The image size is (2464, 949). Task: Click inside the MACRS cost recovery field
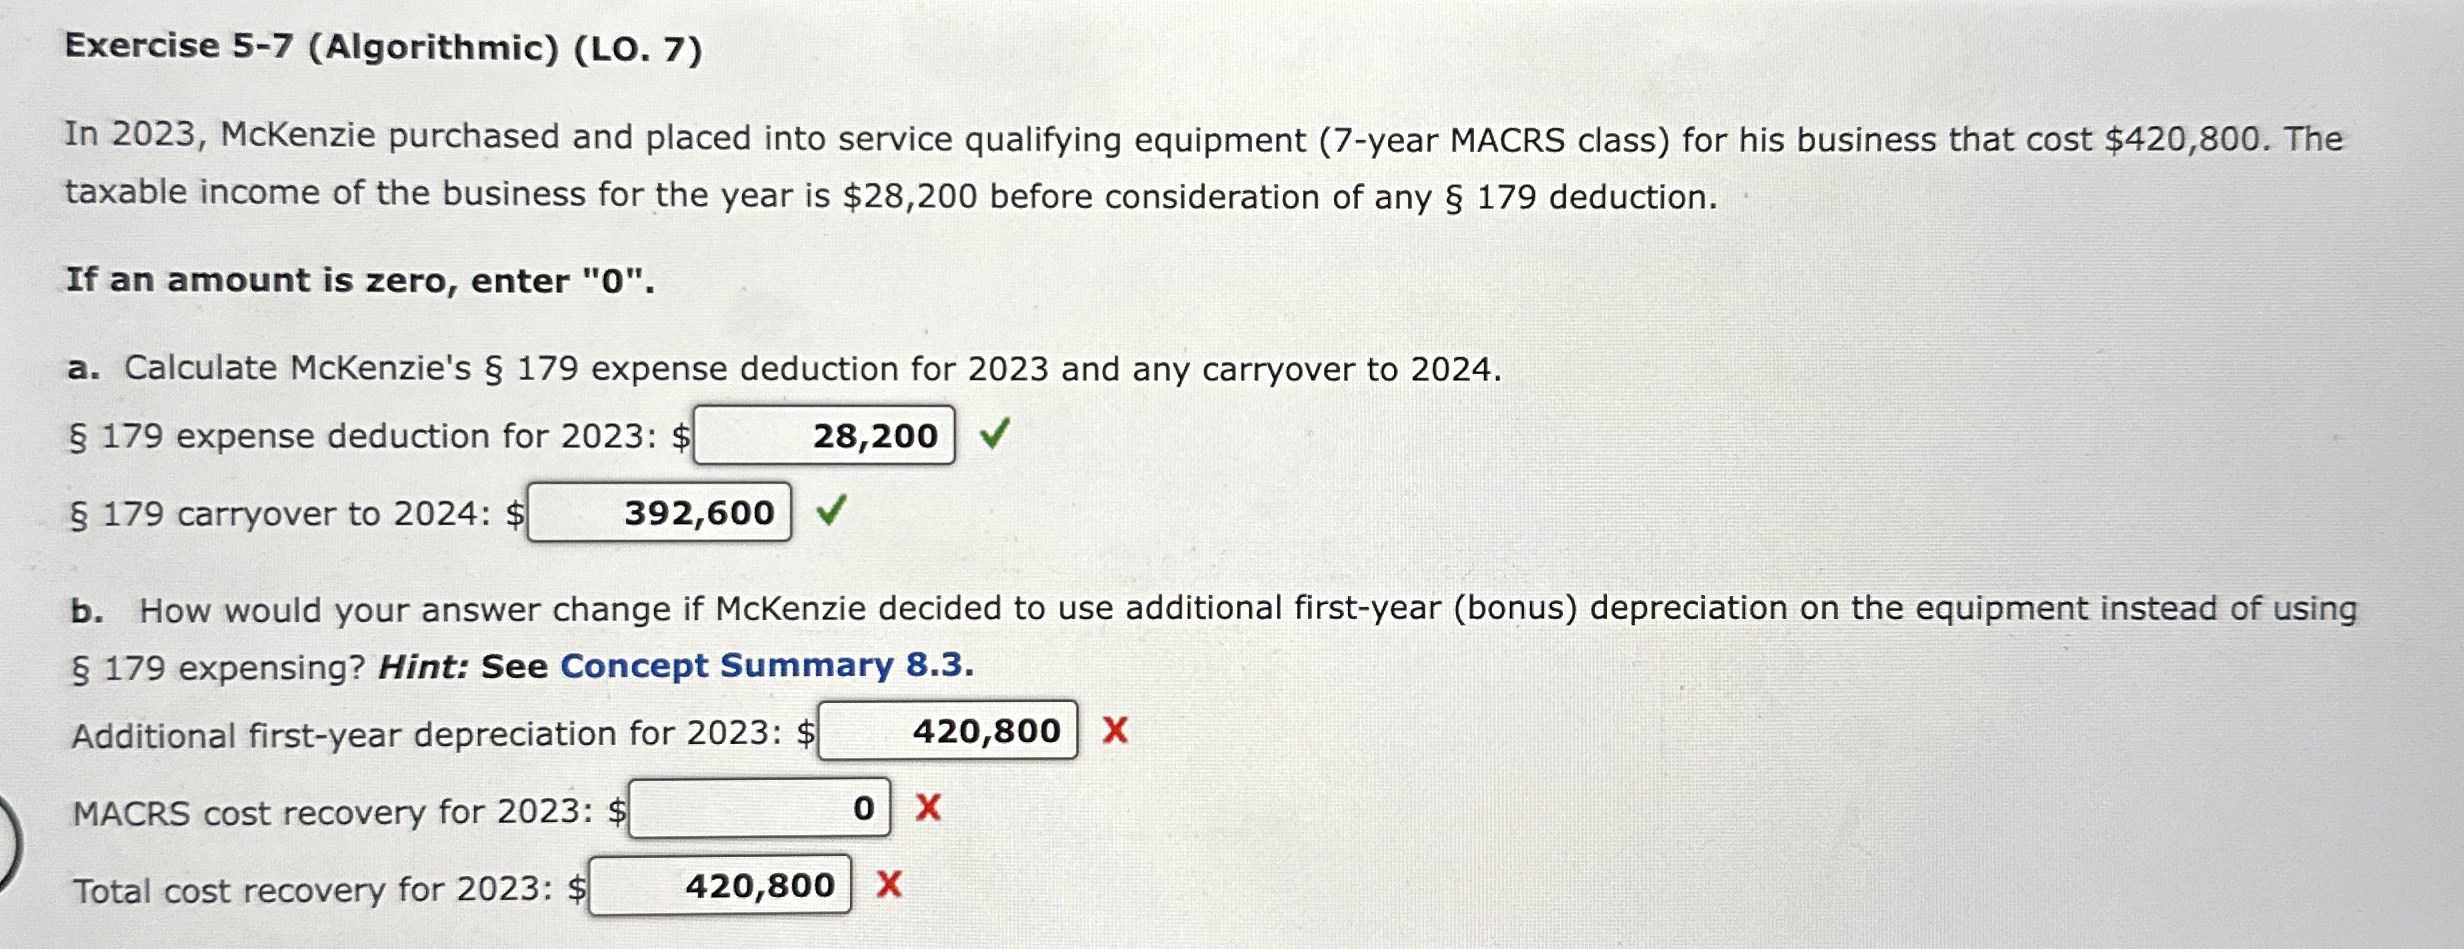(758, 808)
